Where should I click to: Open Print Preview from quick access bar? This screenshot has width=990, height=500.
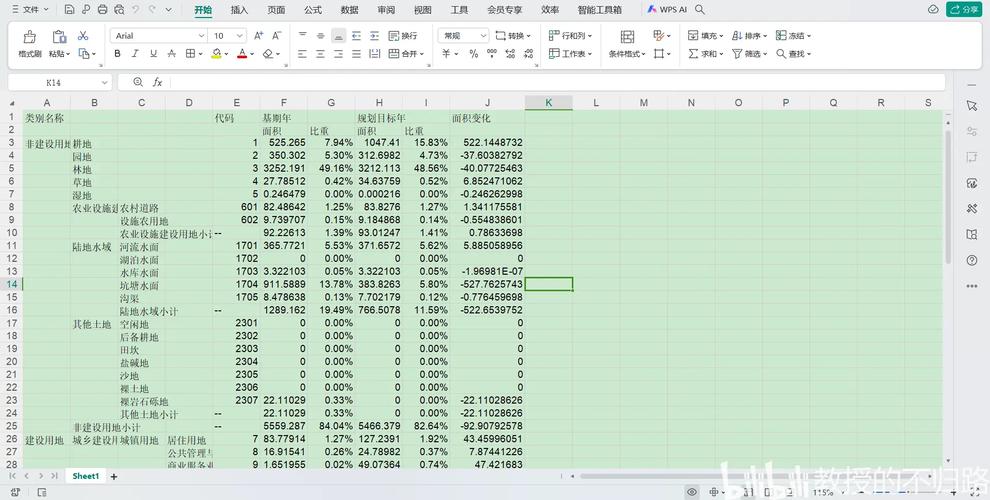pos(120,9)
